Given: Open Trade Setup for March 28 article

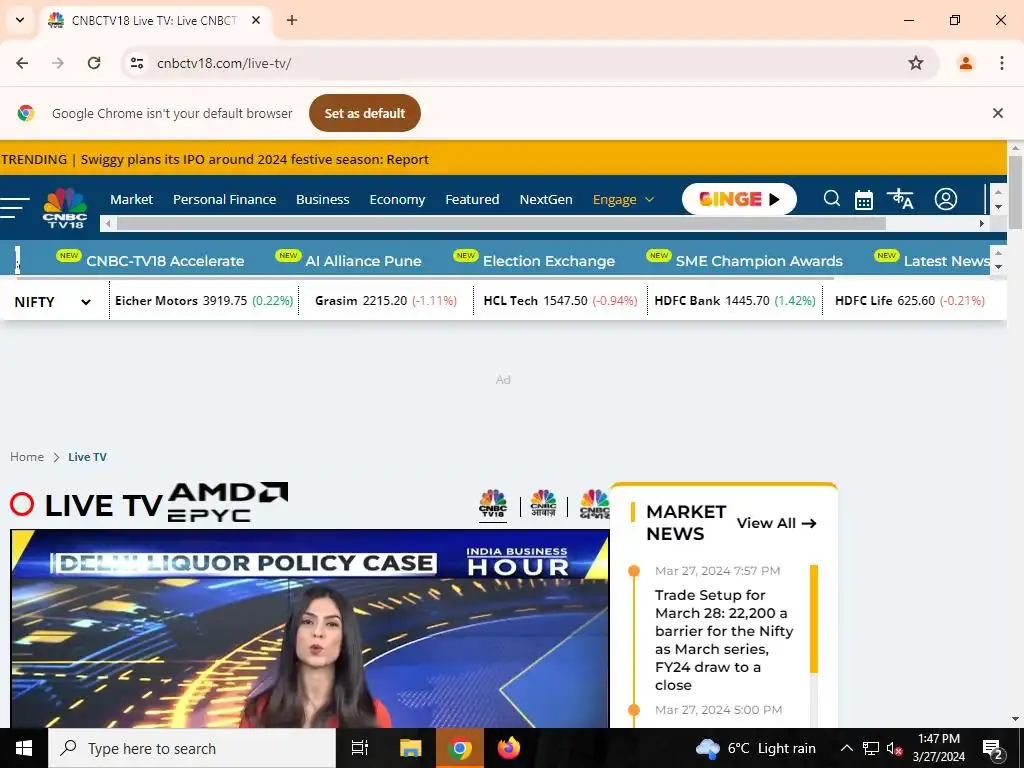Looking at the screenshot, I should tap(724, 640).
